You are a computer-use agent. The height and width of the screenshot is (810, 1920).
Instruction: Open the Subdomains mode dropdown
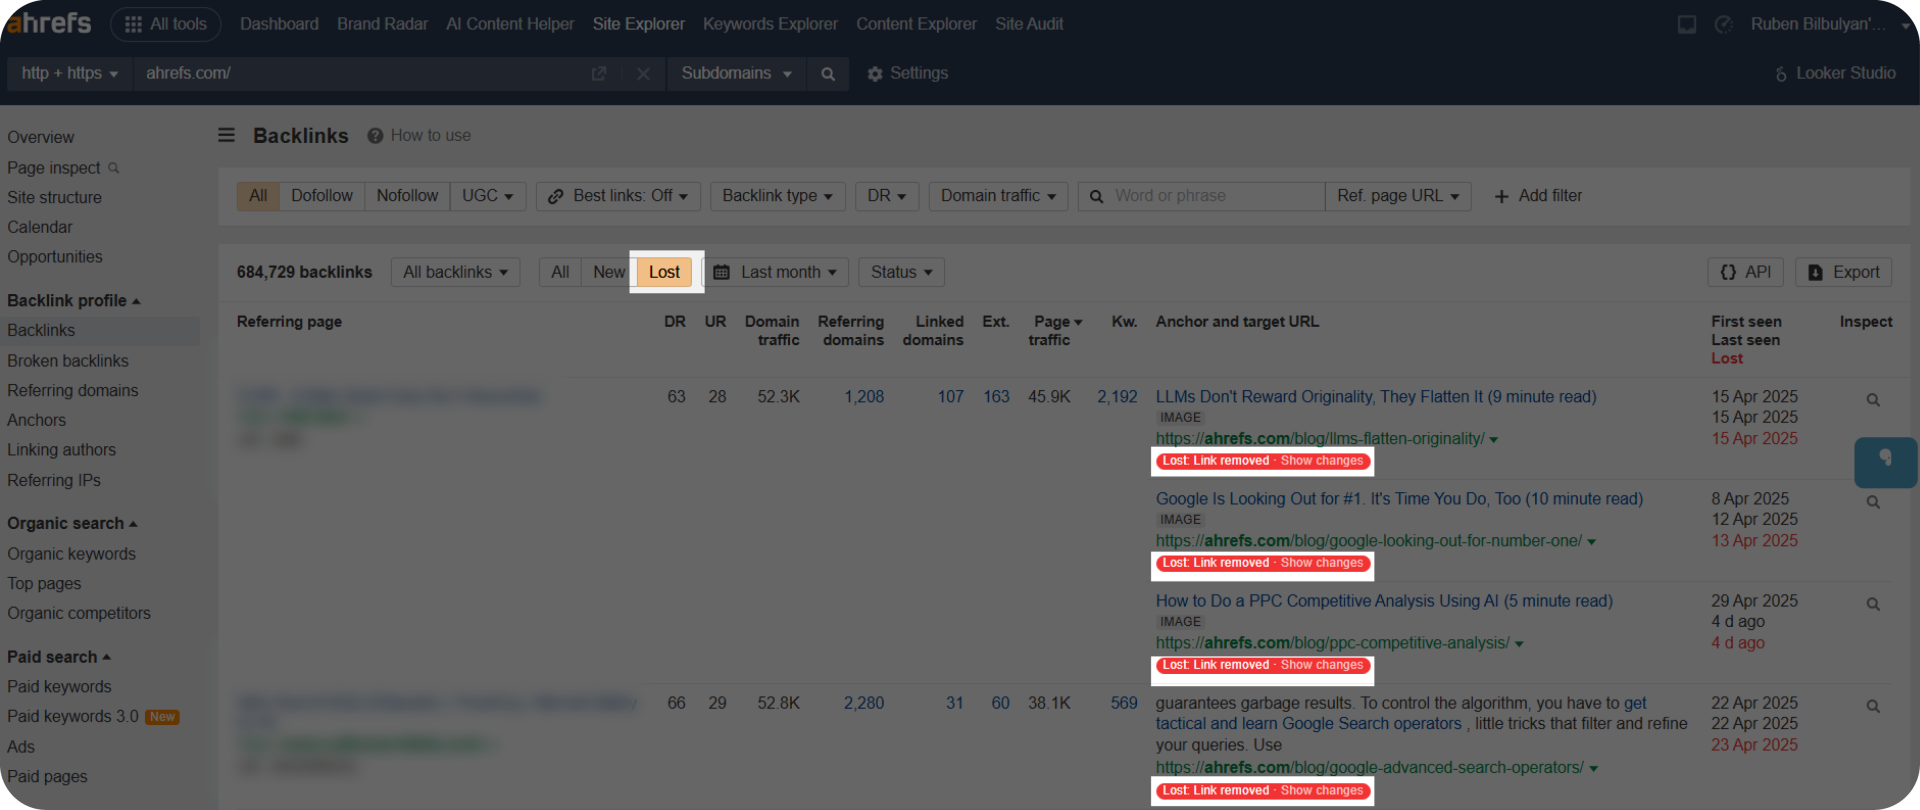click(x=736, y=74)
